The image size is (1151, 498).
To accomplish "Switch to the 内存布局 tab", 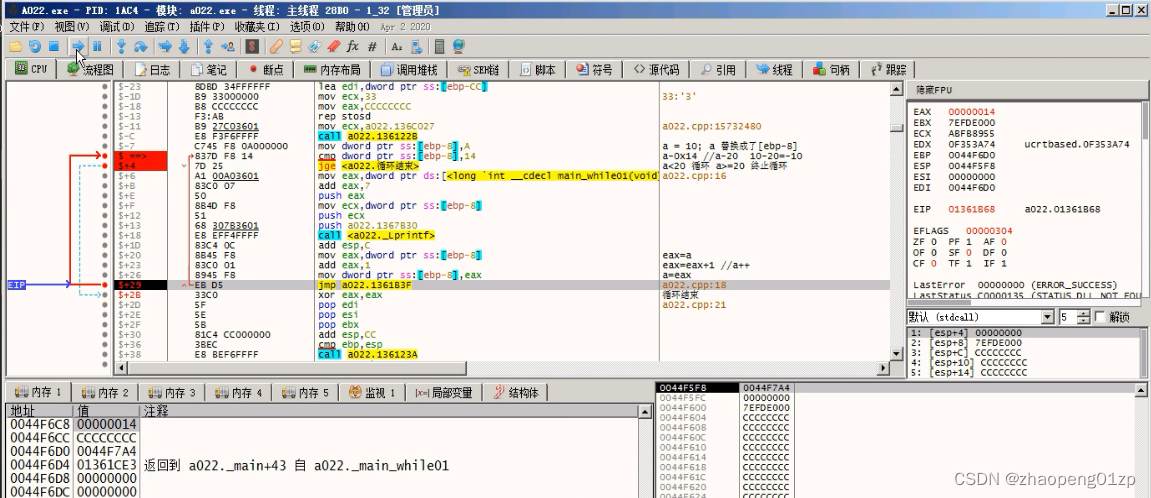I will coord(332,70).
